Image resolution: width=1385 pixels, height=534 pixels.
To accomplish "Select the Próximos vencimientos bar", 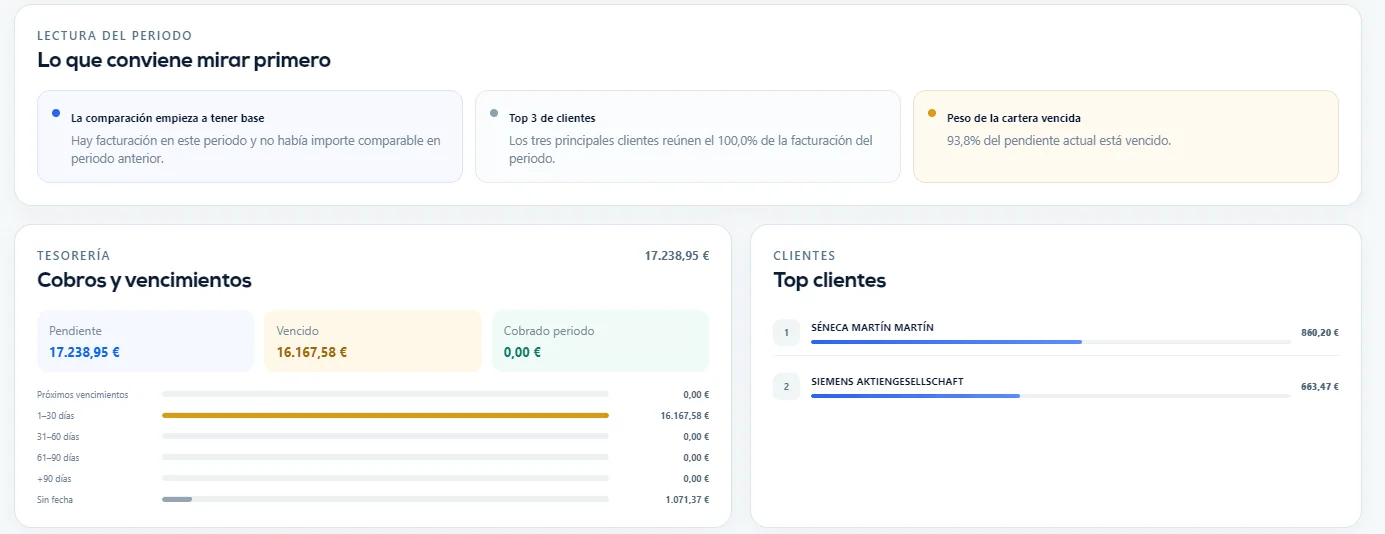I will point(385,394).
